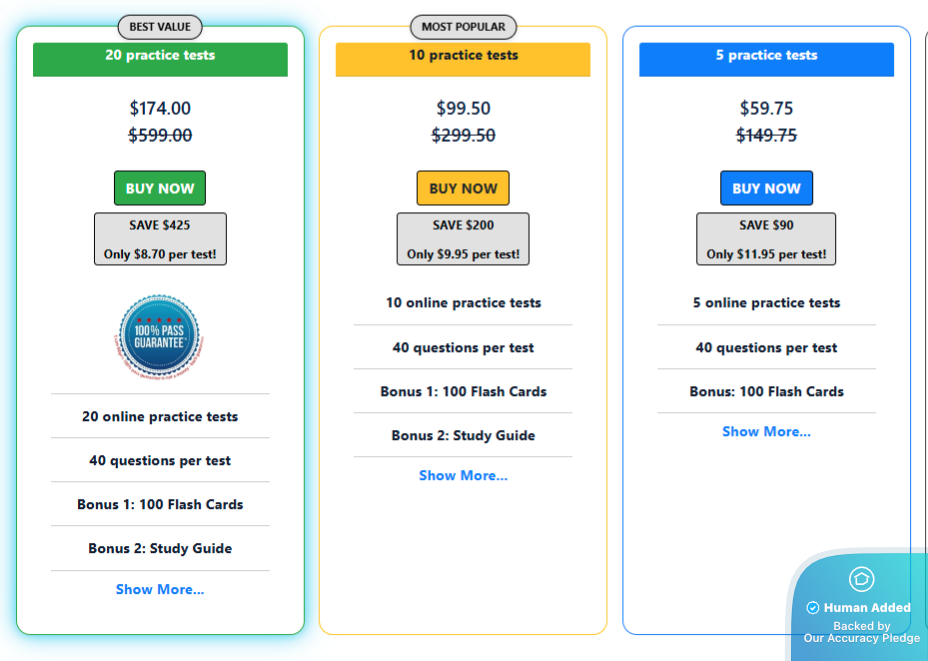The width and height of the screenshot is (928, 661).
Task: Click the SAVE $425 savings box
Action: [160, 239]
